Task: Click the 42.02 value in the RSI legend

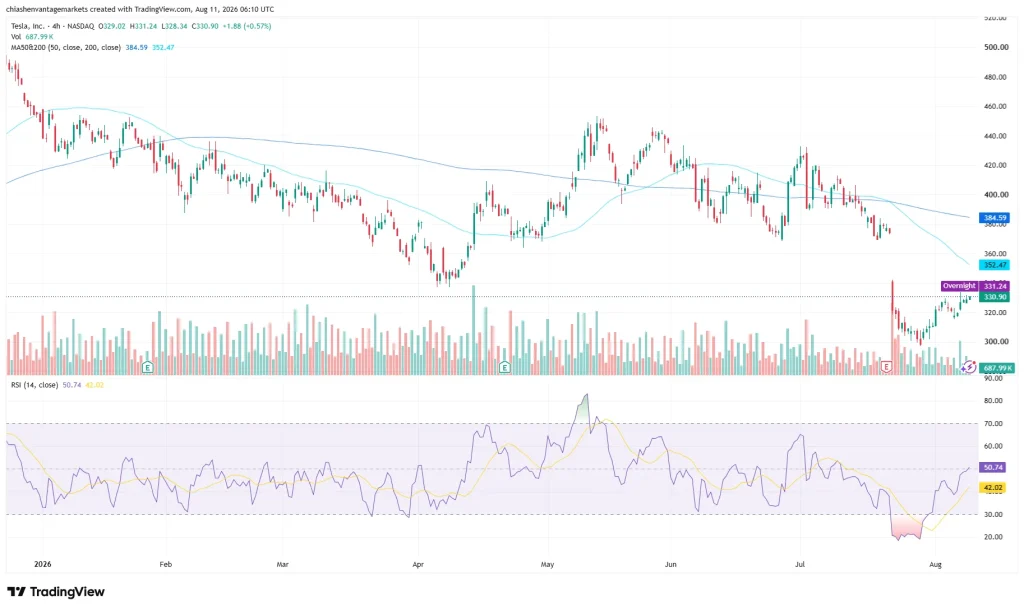Action: point(95,385)
